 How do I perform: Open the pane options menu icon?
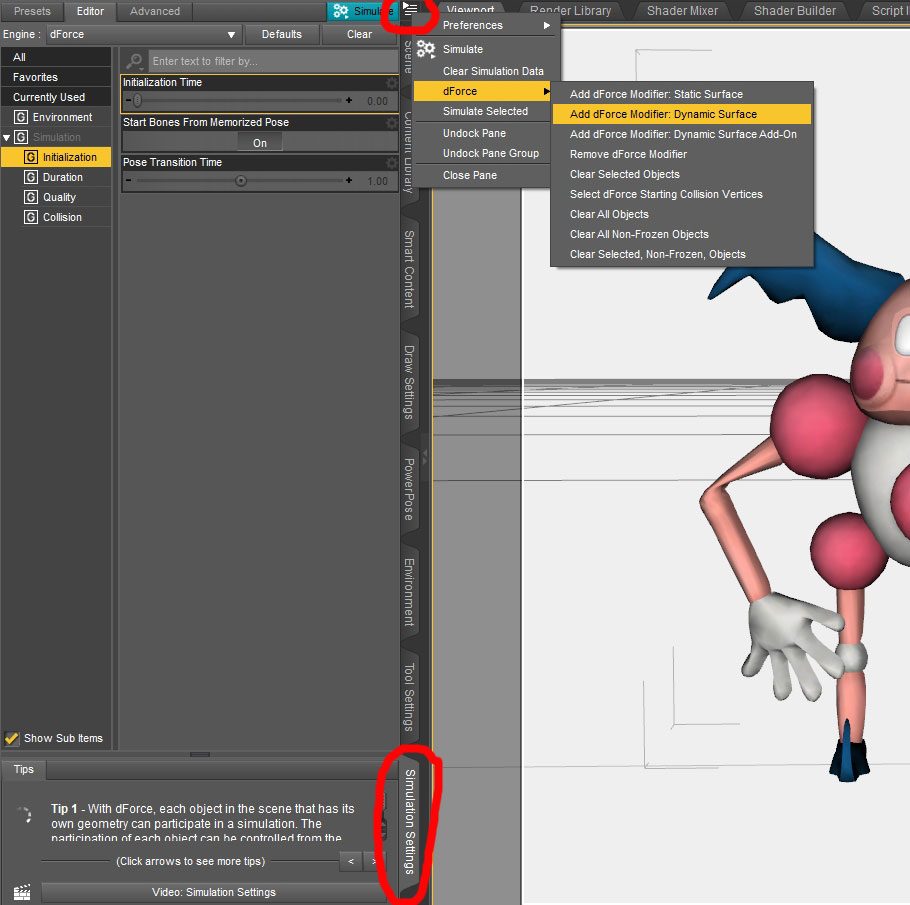point(410,9)
